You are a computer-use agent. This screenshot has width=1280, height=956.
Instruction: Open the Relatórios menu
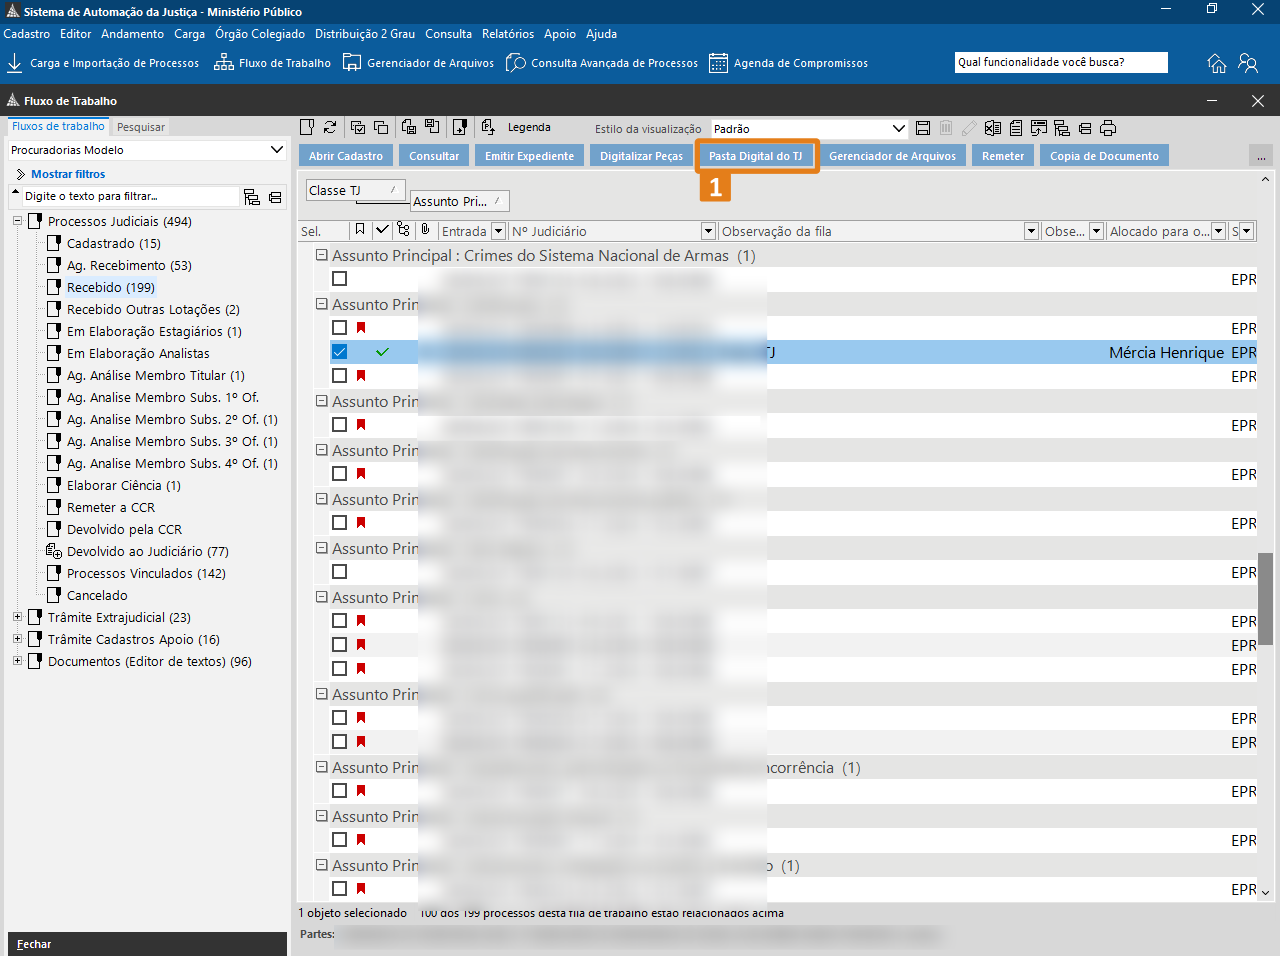508,34
